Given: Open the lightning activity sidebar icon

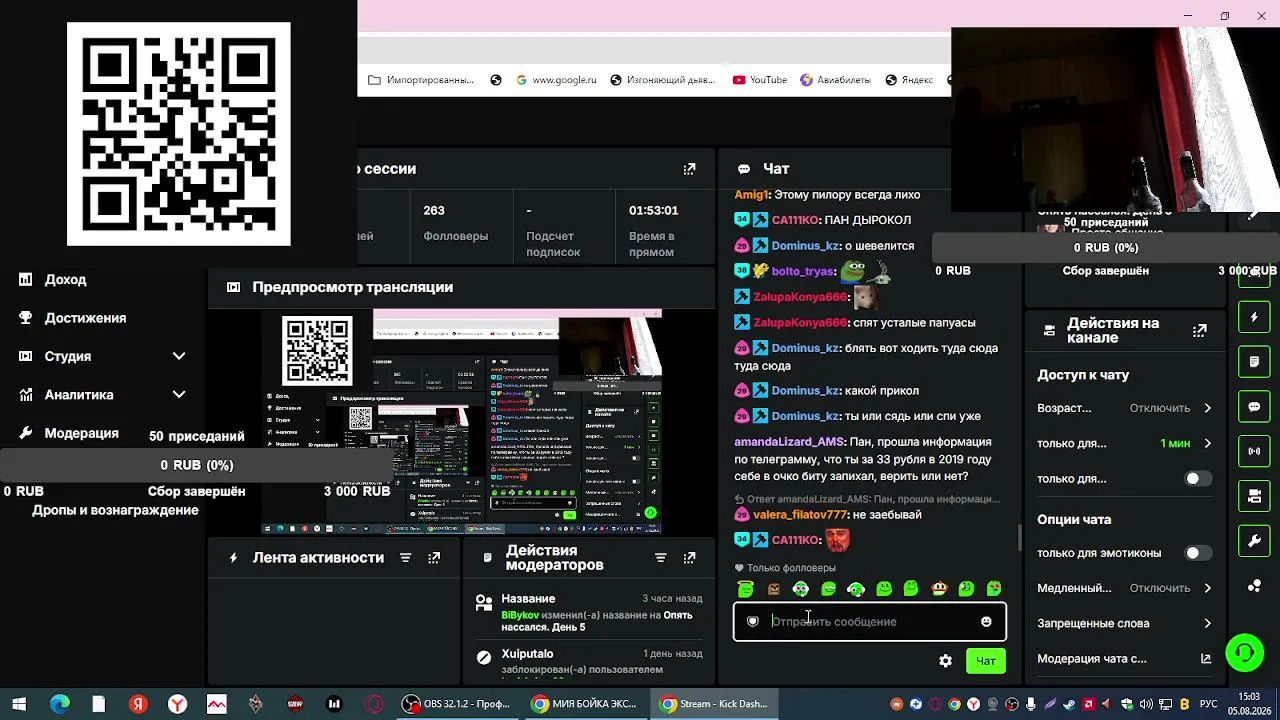Looking at the screenshot, I should (x=1254, y=317).
